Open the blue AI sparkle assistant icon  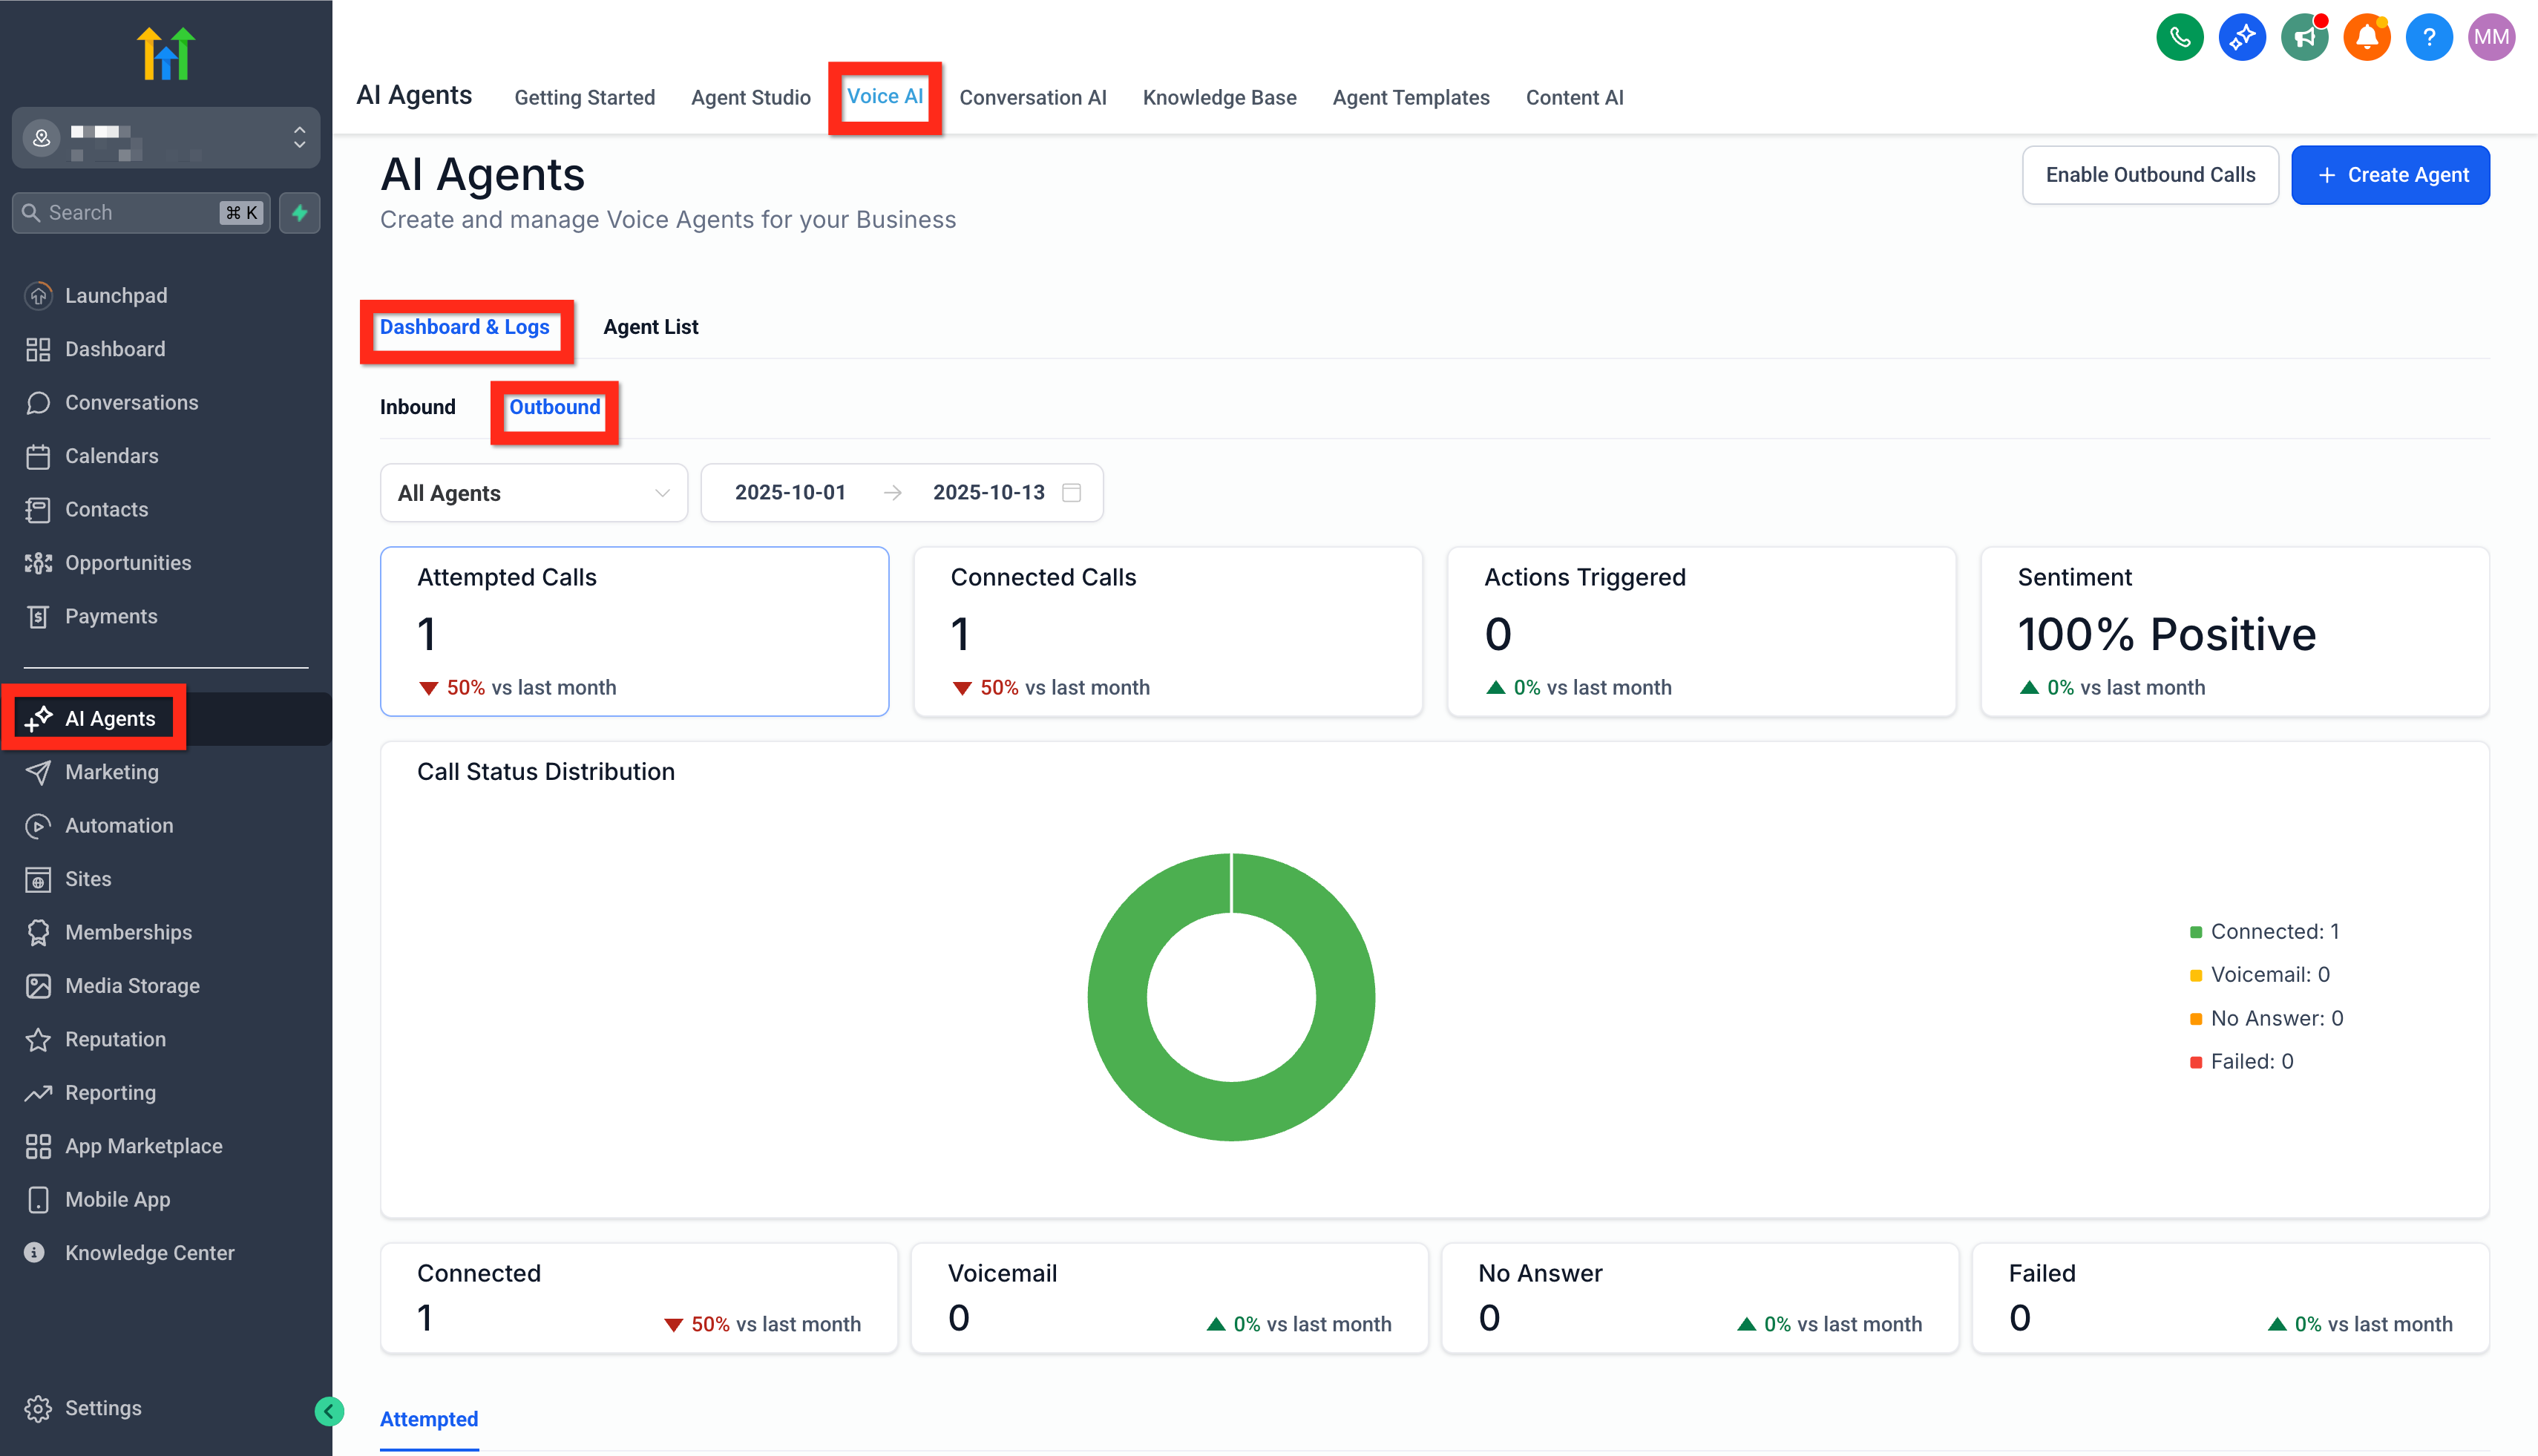[2241, 38]
